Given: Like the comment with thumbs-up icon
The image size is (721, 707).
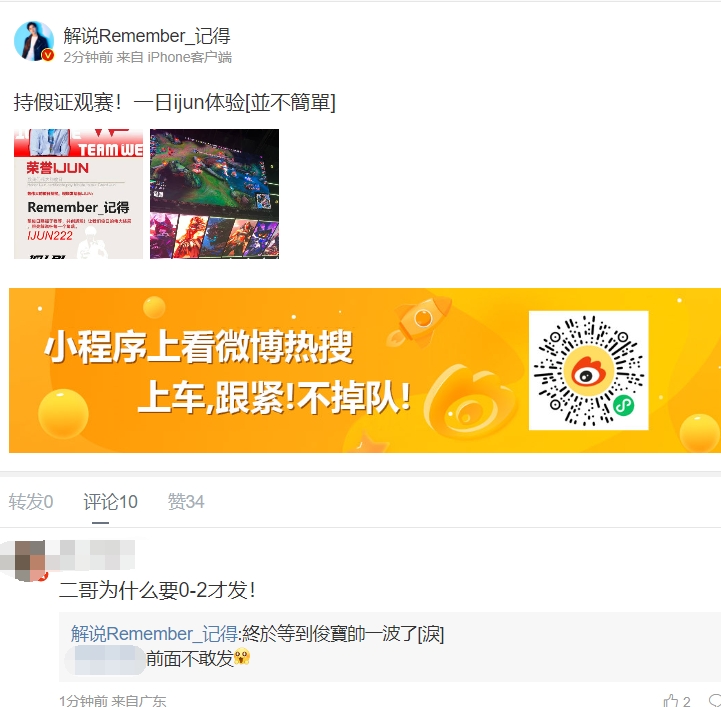Looking at the screenshot, I should point(671,701).
